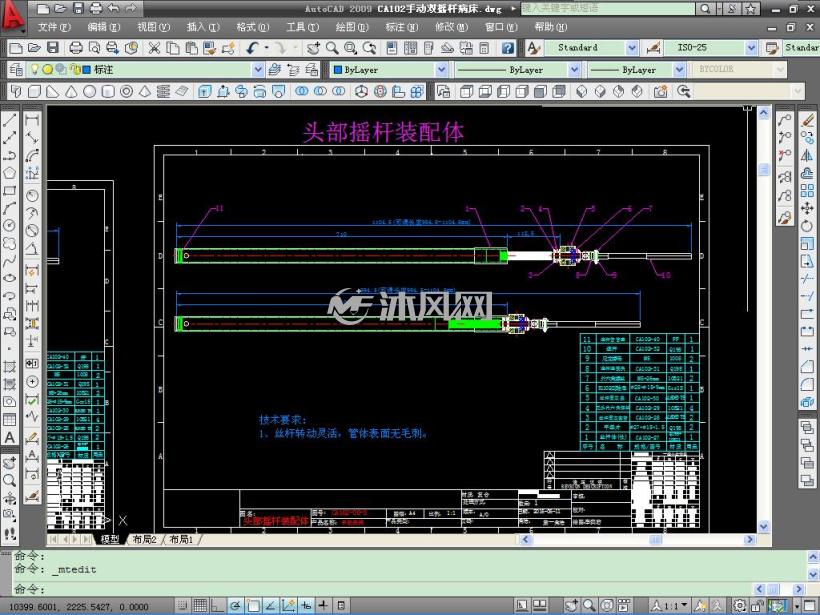The image size is (820, 615).
Task: Click the Undo arrow icon
Action: (x=253, y=48)
